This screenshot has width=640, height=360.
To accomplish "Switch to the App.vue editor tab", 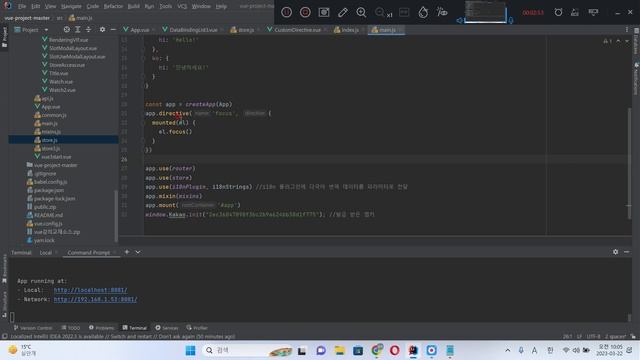I will 139,30.
